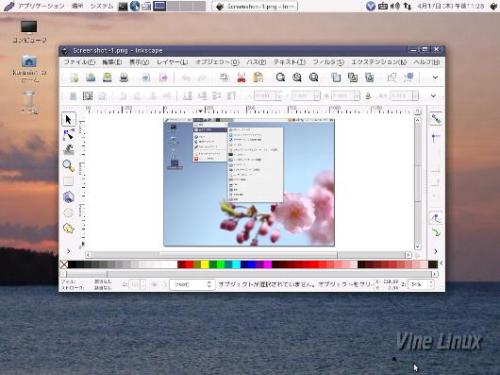Open the palette menu arrow at the palette's right end

click(x=441, y=264)
